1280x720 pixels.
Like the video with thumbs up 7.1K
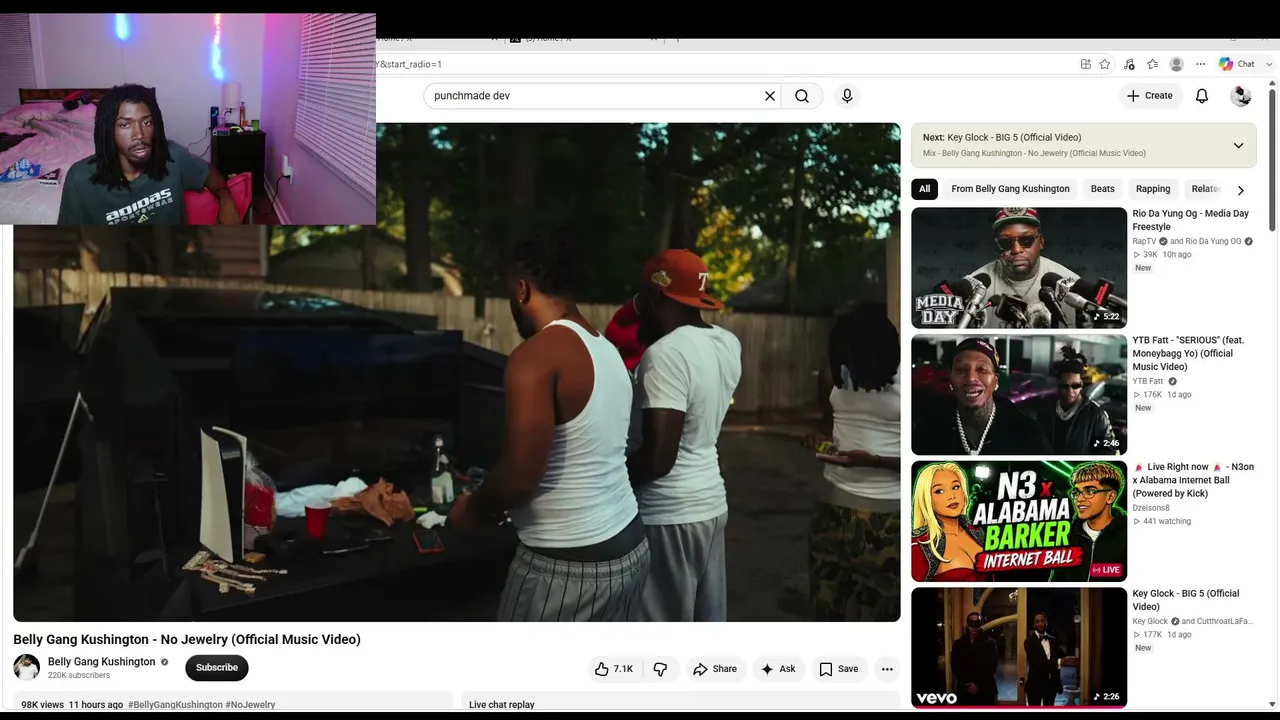pyautogui.click(x=614, y=669)
